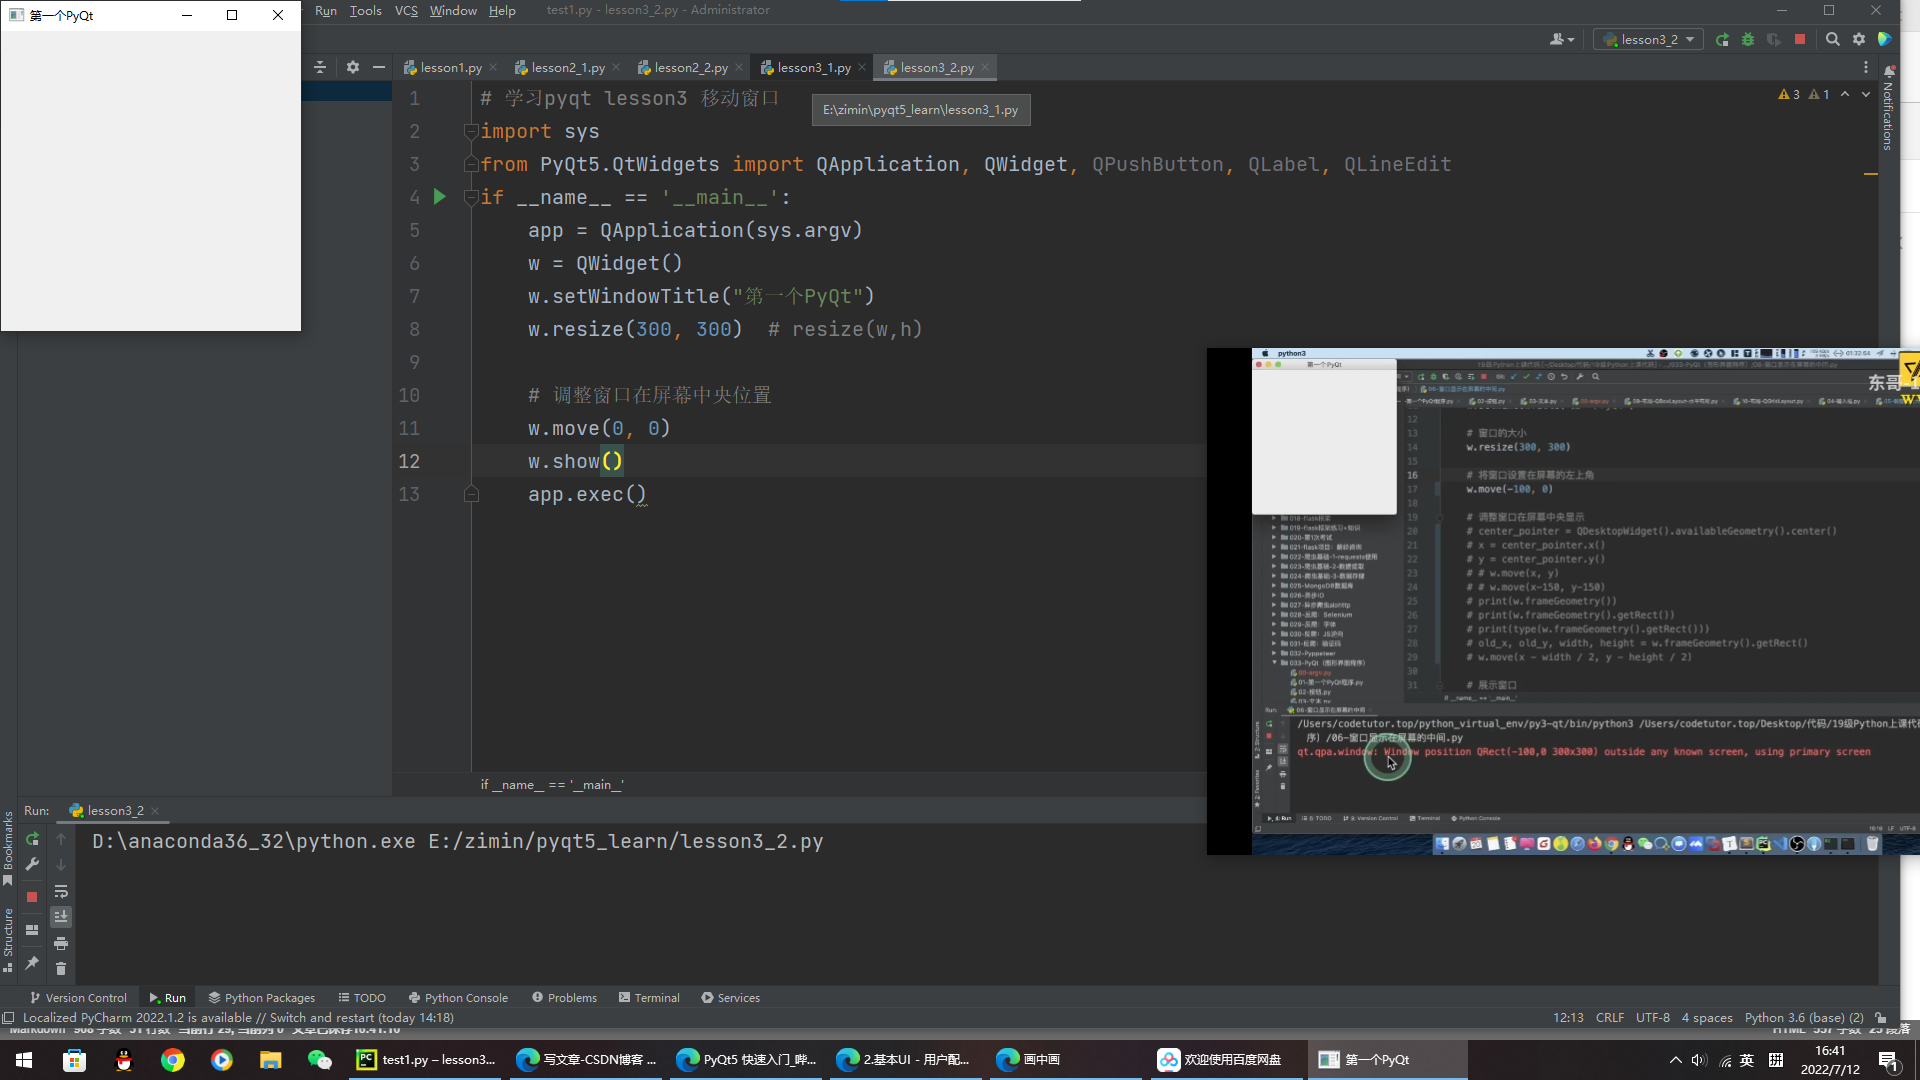Open the Tools menu
Screen dimensions: 1920x1080
365,10
